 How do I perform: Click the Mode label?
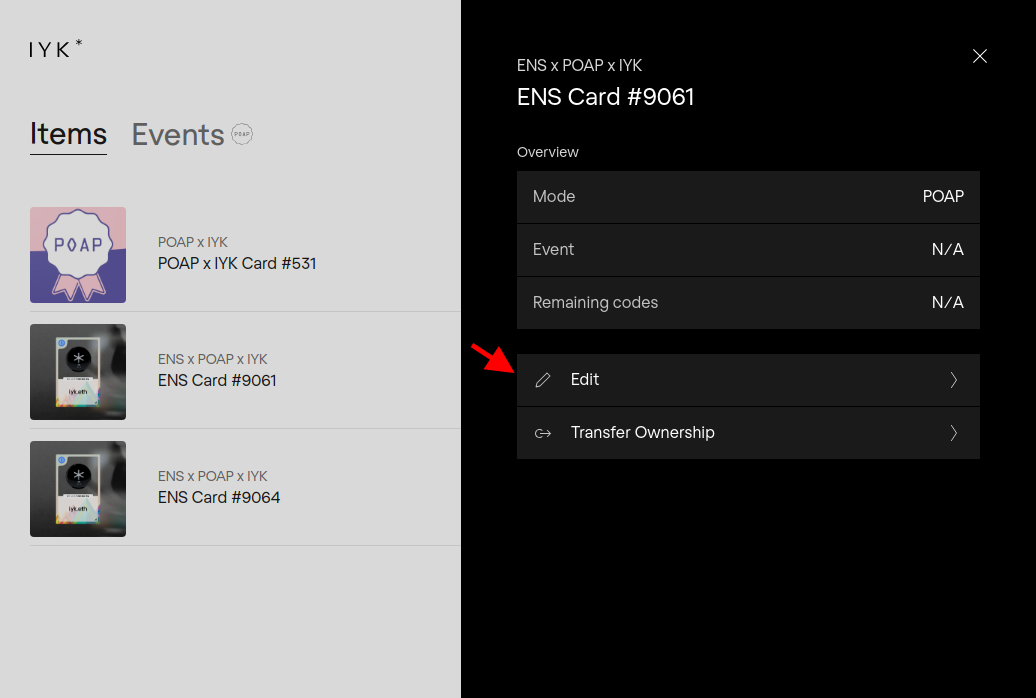(x=554, y=196)
